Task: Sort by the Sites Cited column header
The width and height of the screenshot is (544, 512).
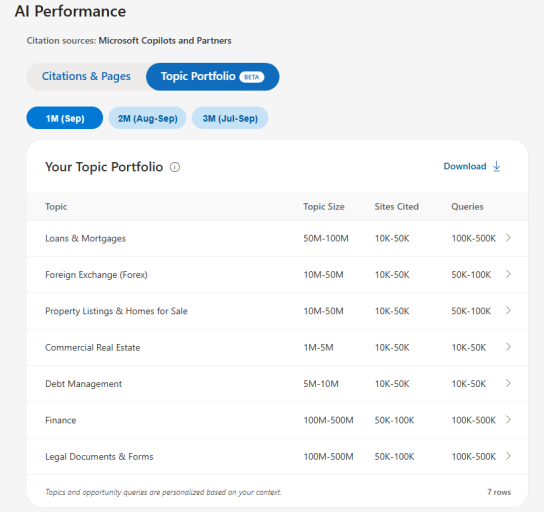Action: [x=397, y=207]
